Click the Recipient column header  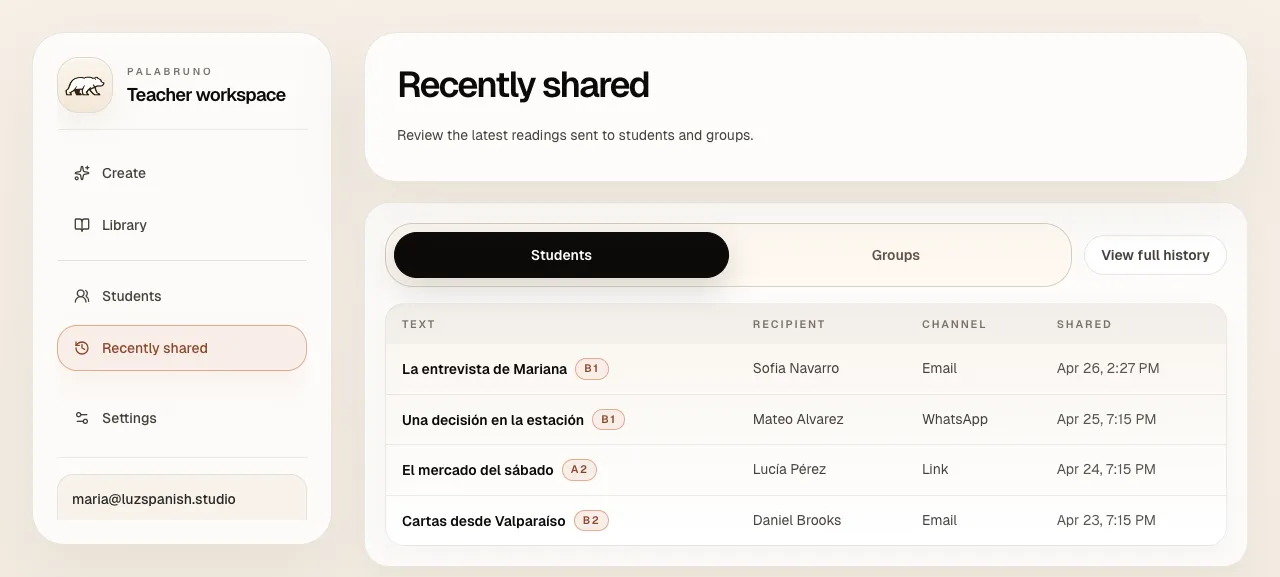(789, 324)
